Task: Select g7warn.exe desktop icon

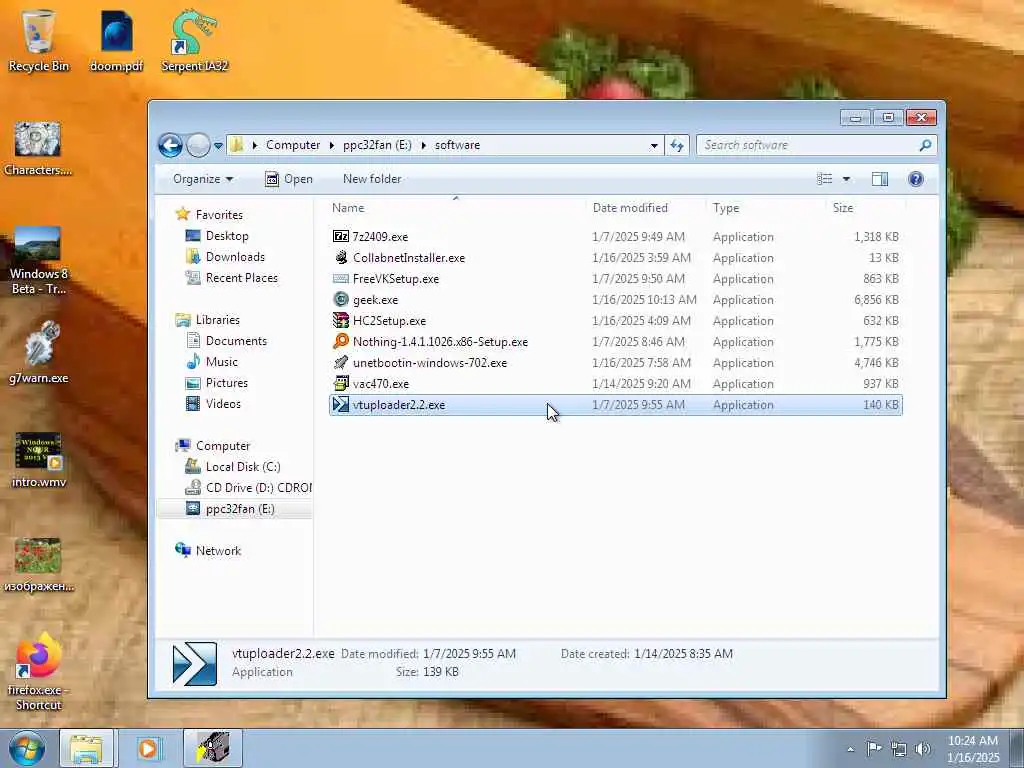Action: [39, 353]
